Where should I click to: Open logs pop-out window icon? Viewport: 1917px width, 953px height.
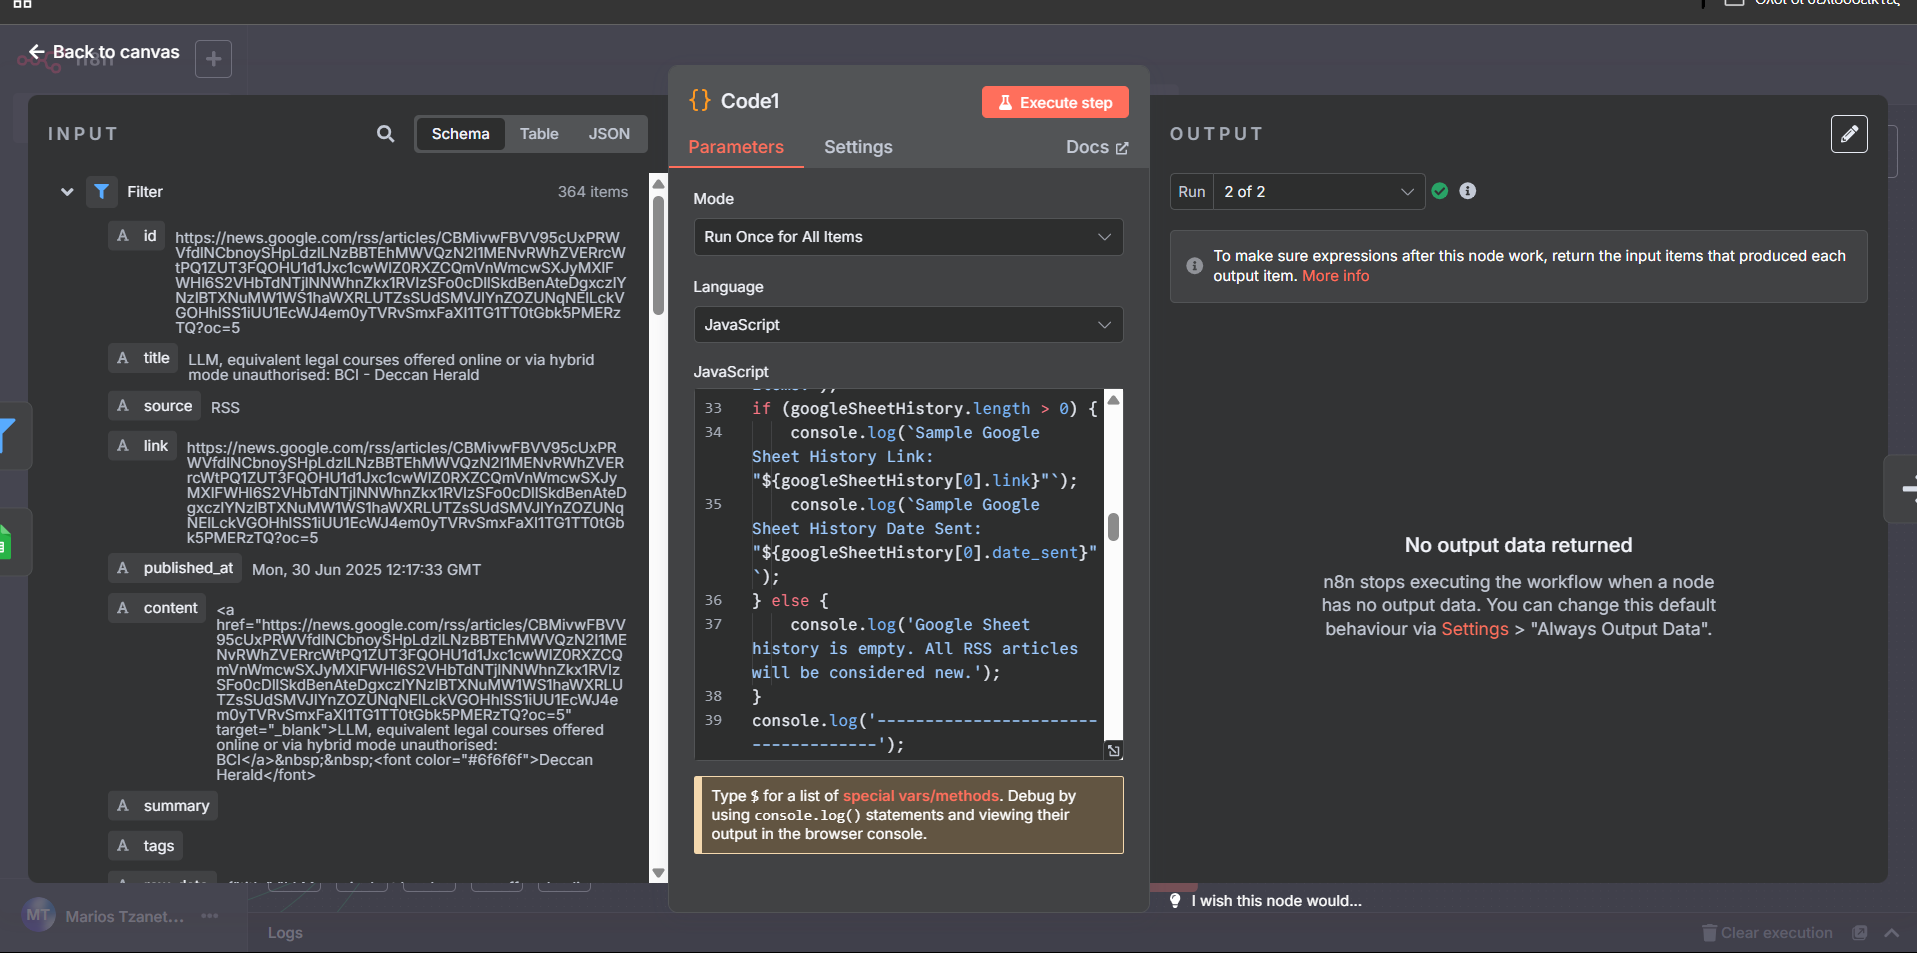pyautogui.click(x=1859, y=933)
